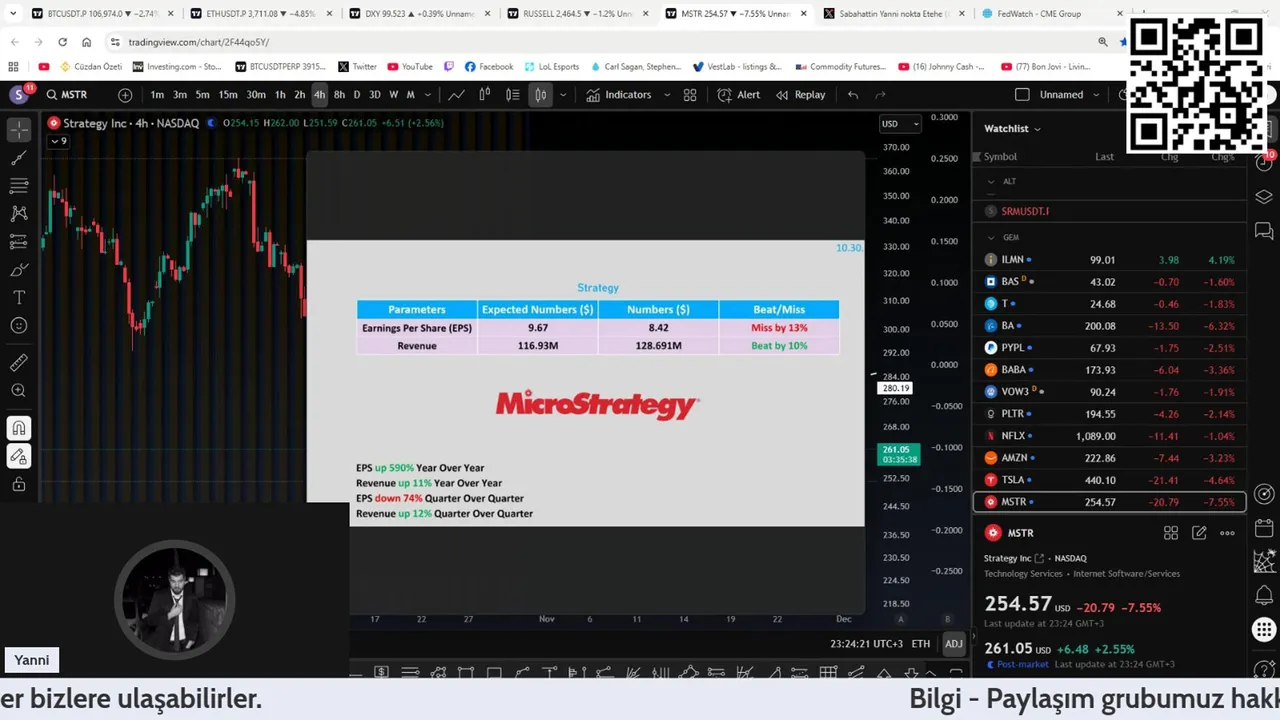Image resolution: width=1280 pixels, height=720 pixels.
Task: Collapse the GEM watchlist section
Action: [992, 238]
